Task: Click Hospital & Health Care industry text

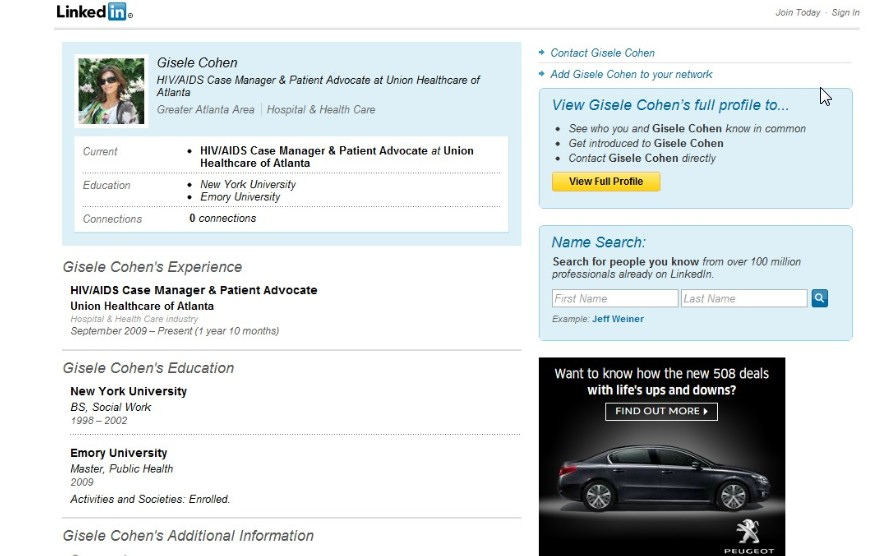Action: click(321, 110)
